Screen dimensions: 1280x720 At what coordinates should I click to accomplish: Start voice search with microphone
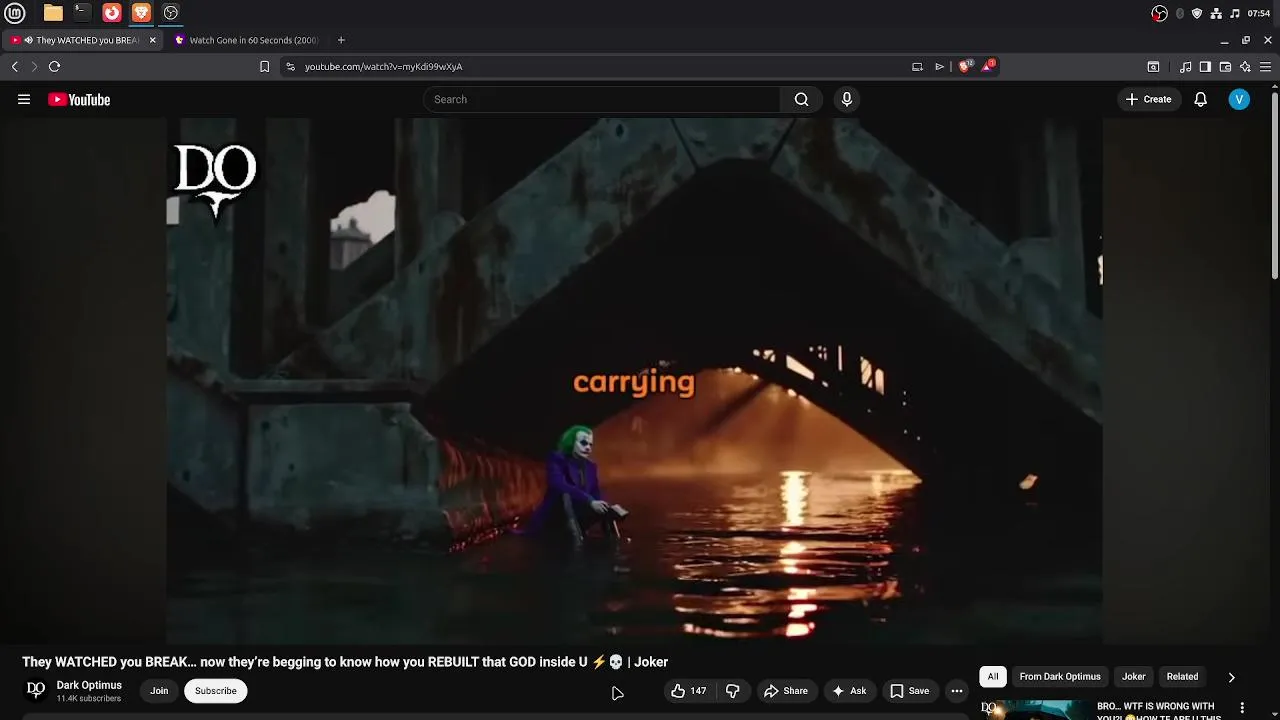[x=847, y=99]
